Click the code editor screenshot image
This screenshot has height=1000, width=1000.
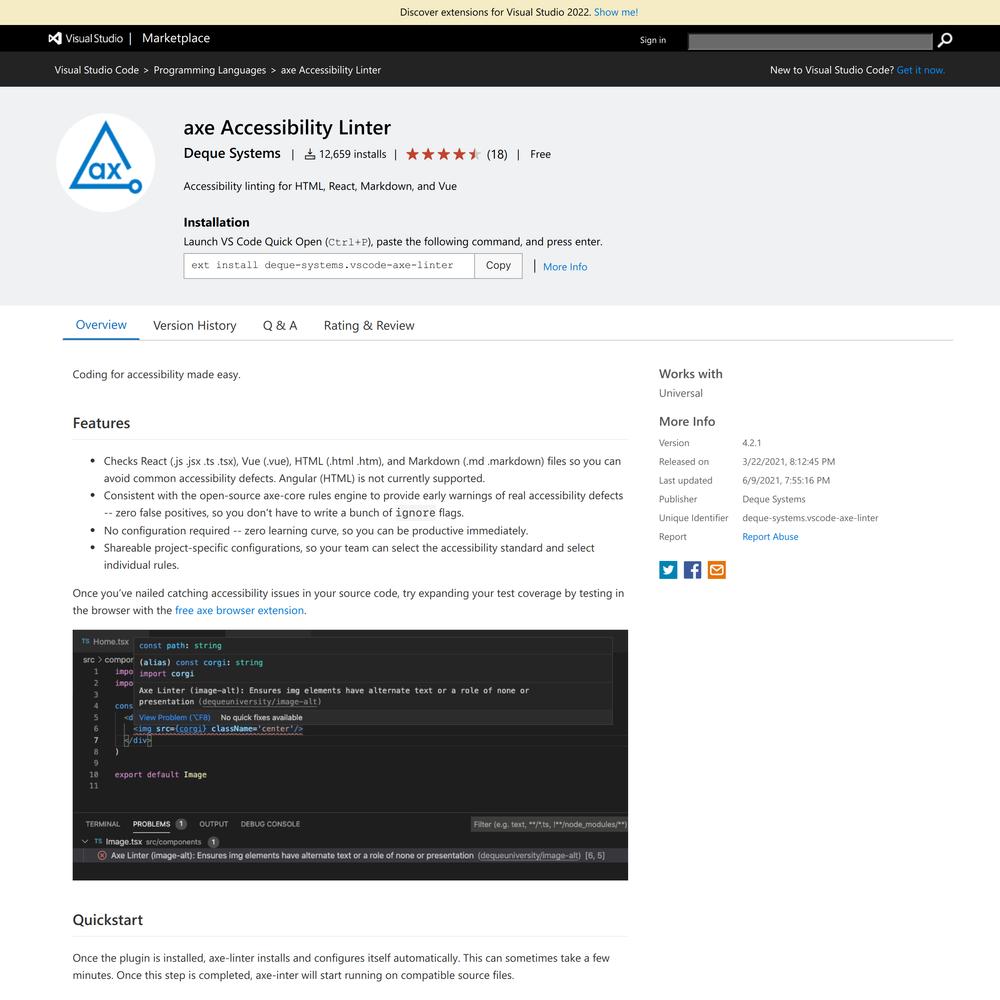[x=350, y=755]
